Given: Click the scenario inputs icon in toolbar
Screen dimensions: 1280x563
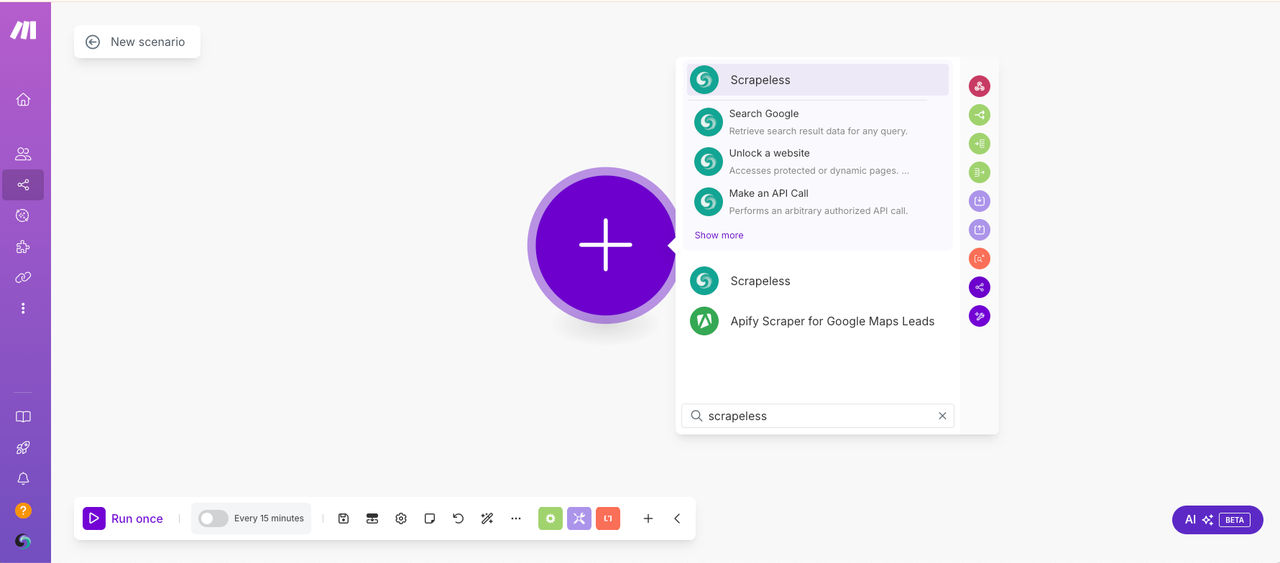Looking at the screenshot, I should click(x=372, y=518).
